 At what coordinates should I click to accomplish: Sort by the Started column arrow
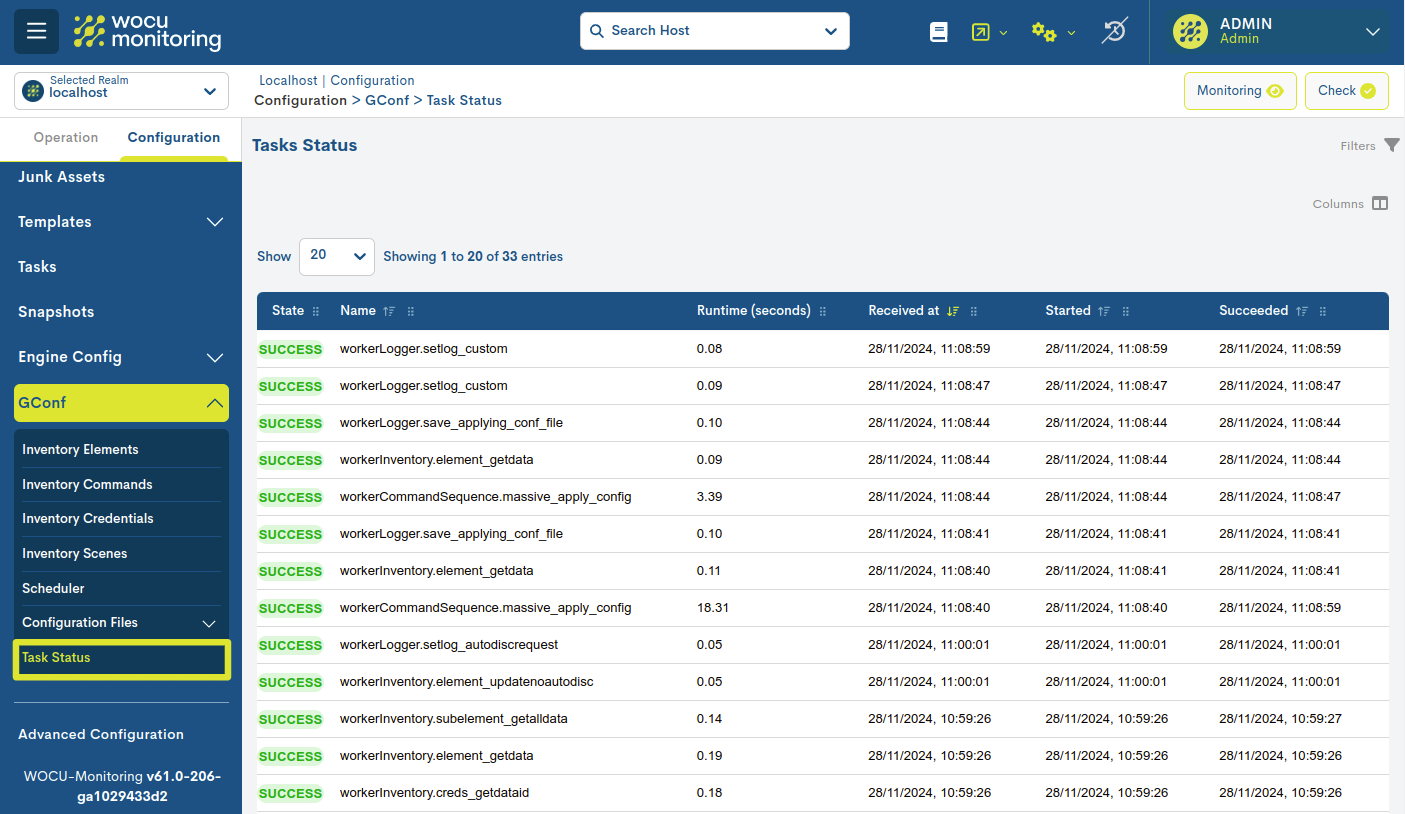[x=1104, y=311]
